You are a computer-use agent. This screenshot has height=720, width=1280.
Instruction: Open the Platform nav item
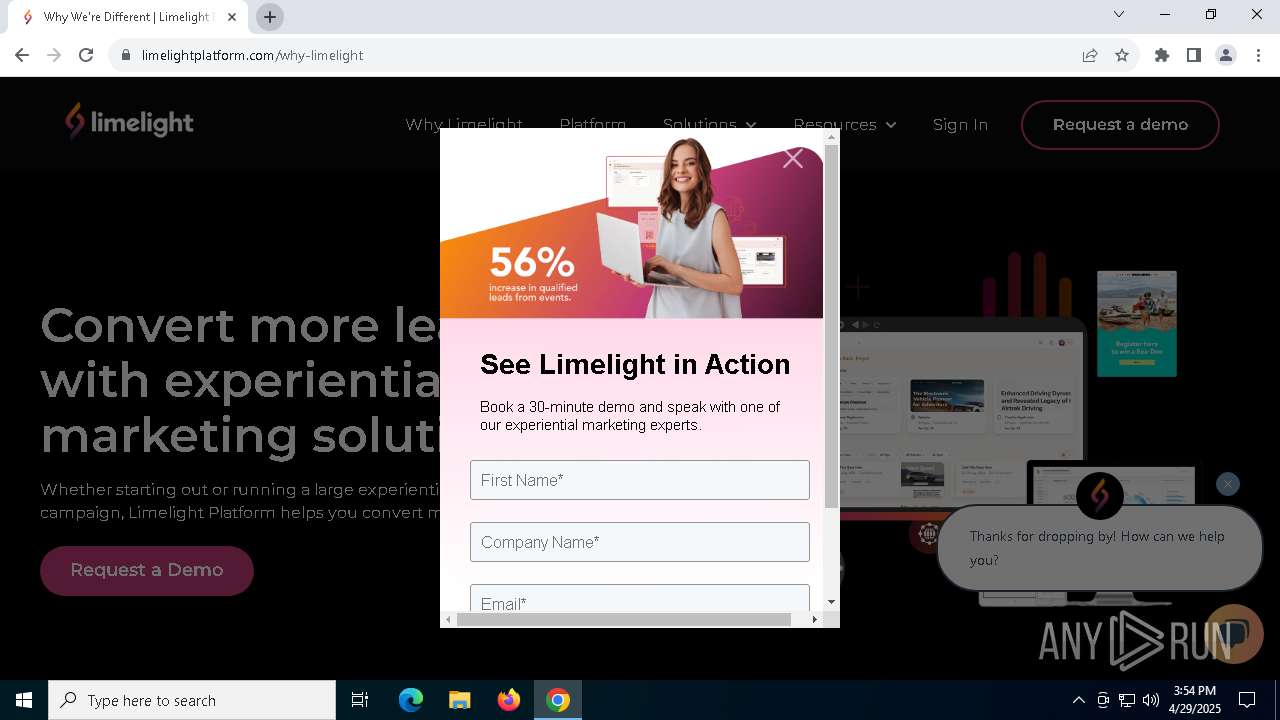coord(592,124)
